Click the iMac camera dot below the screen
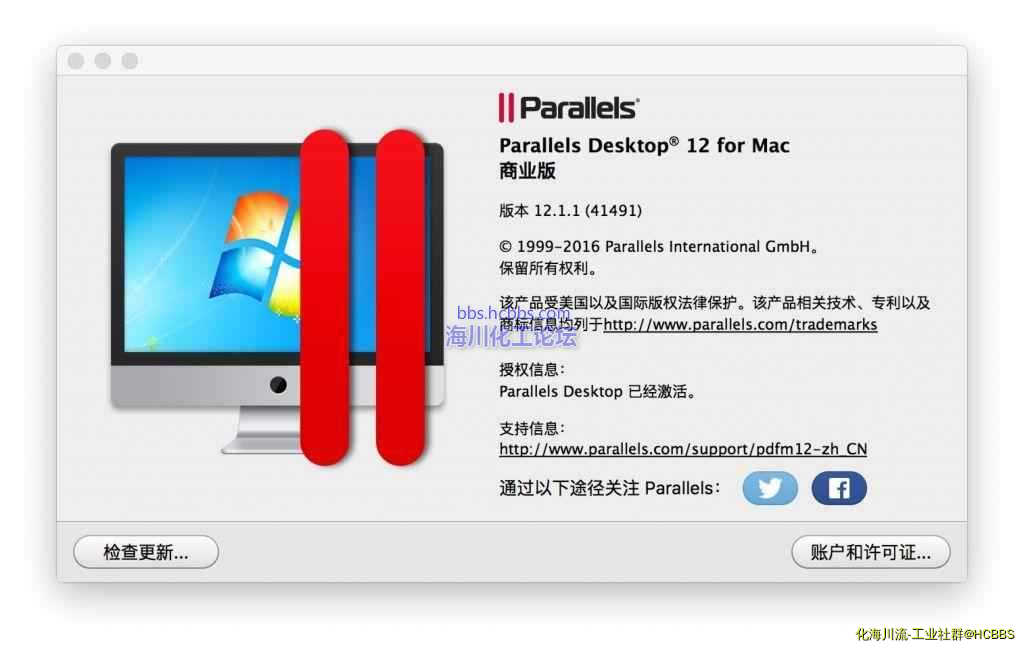Screen dimensions: 1024x650 click(278, 385)
